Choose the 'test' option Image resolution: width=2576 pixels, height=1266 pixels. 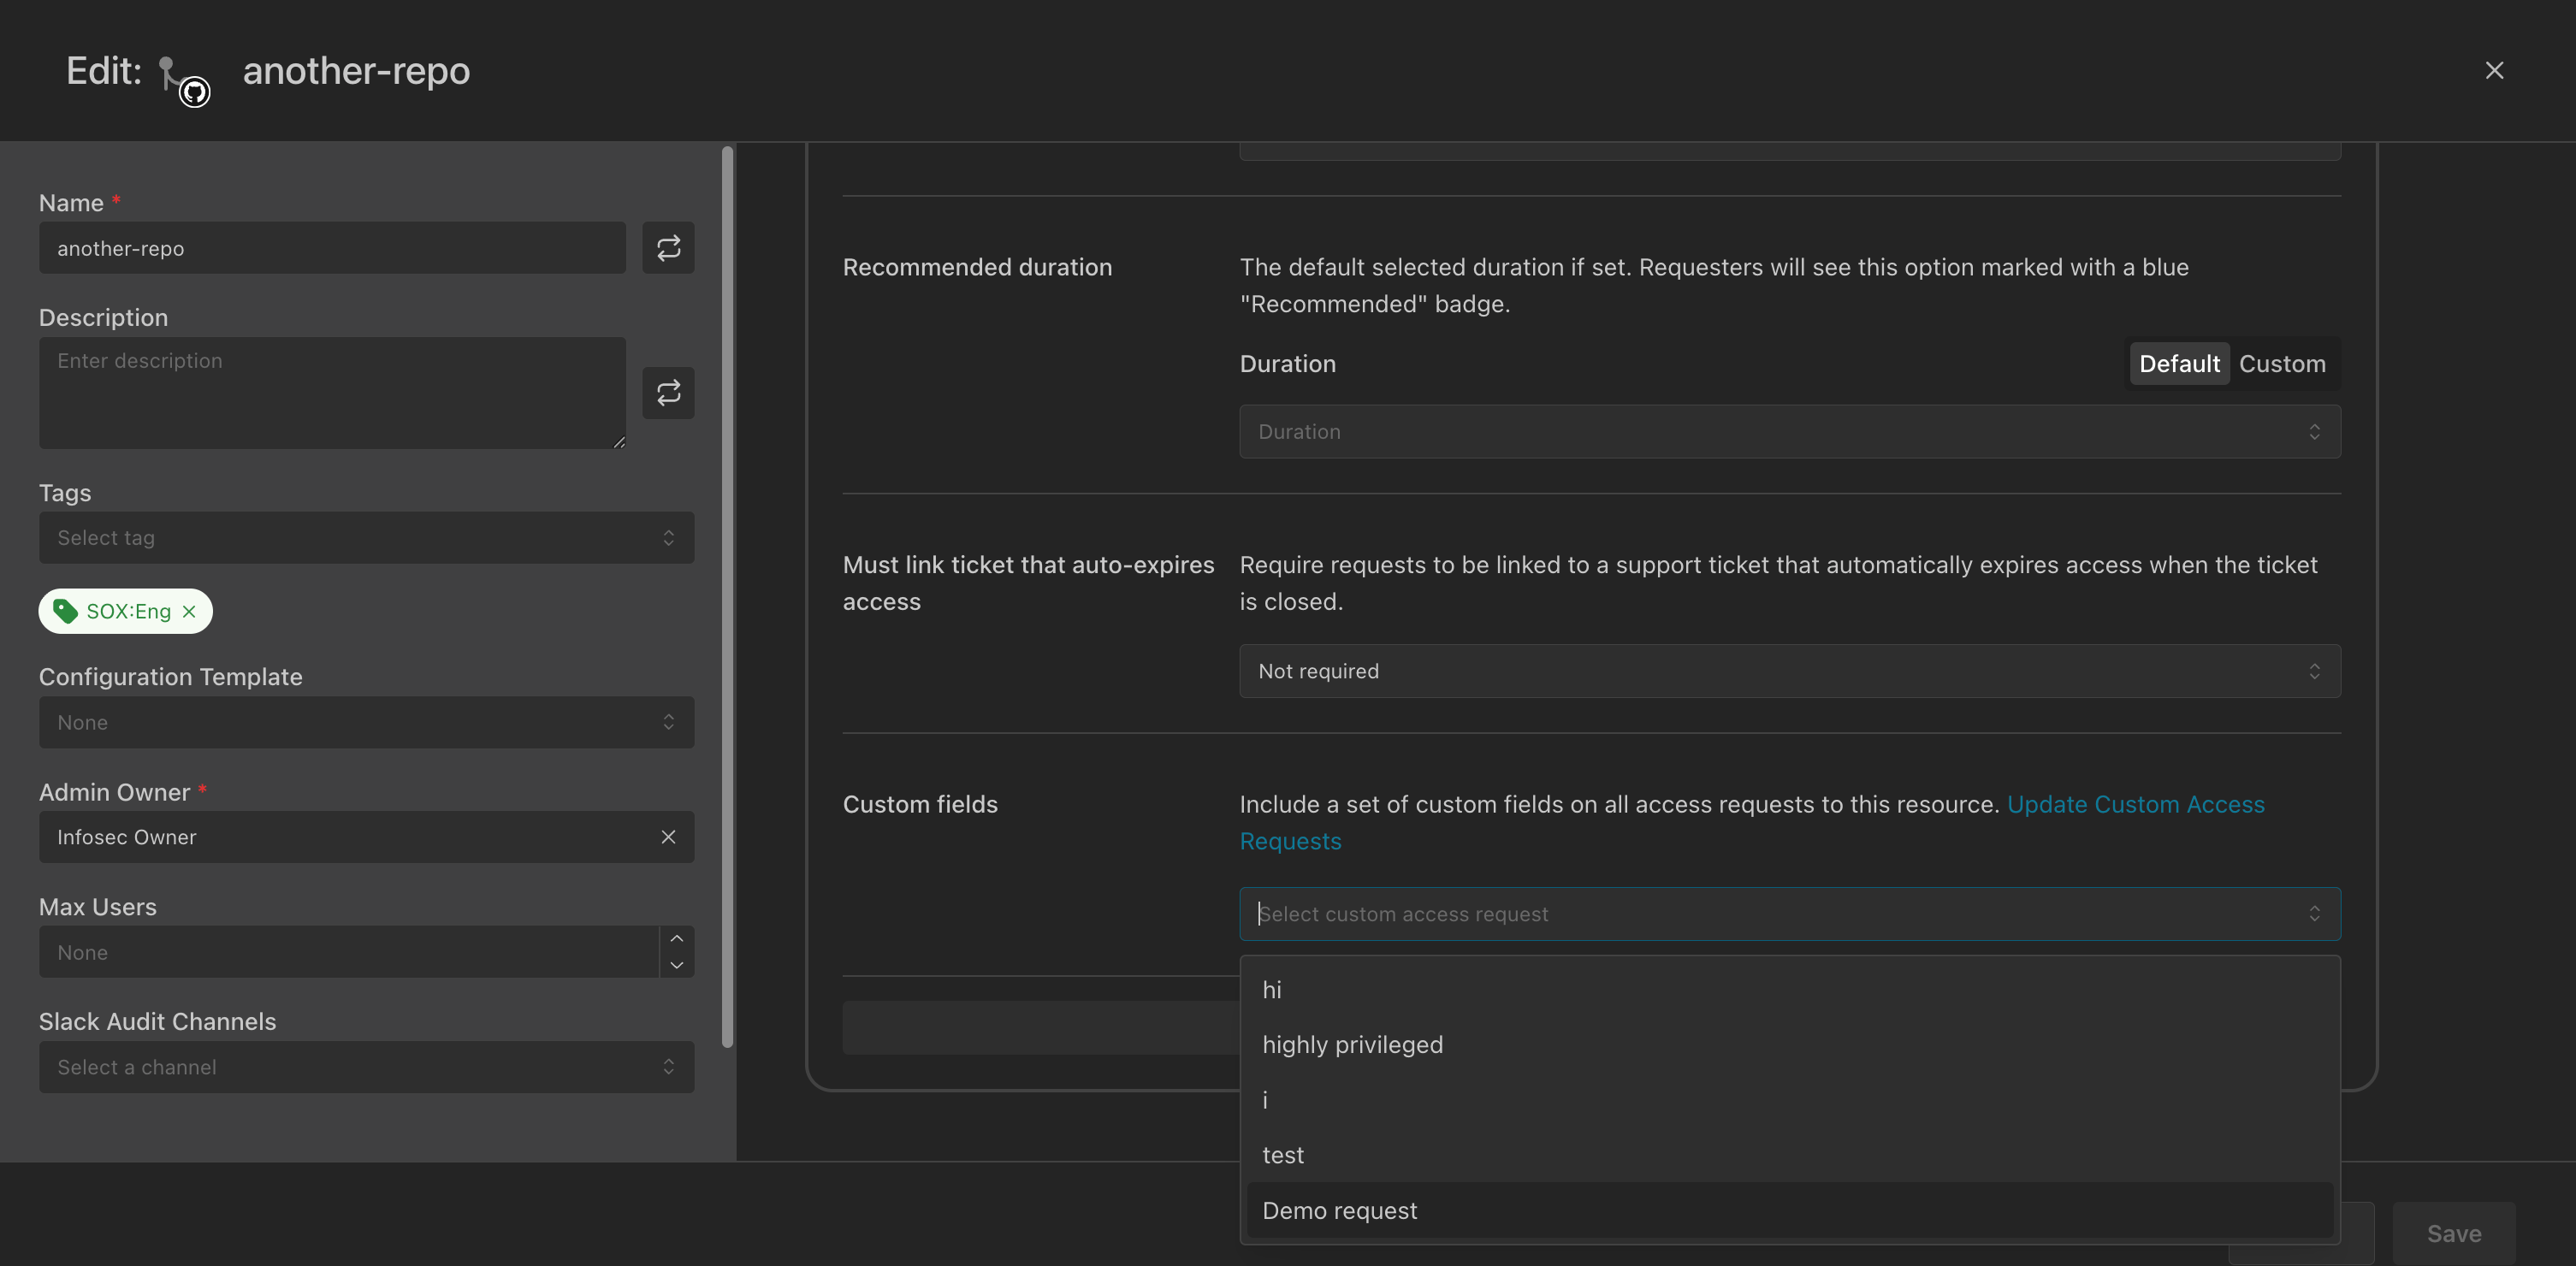(1790, 1155)
